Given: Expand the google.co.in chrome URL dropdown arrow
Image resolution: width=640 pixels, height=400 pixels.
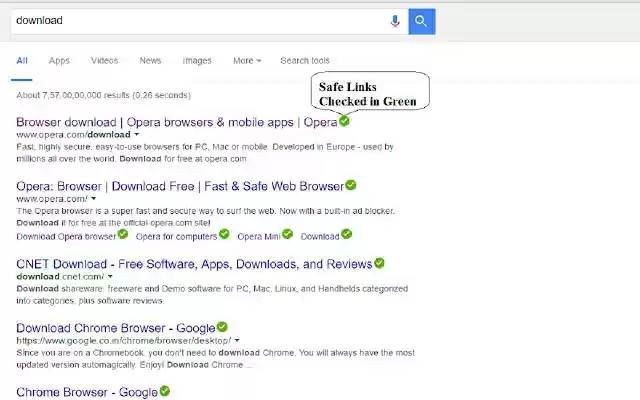Looking at the screenshot, I should [237, 340].
